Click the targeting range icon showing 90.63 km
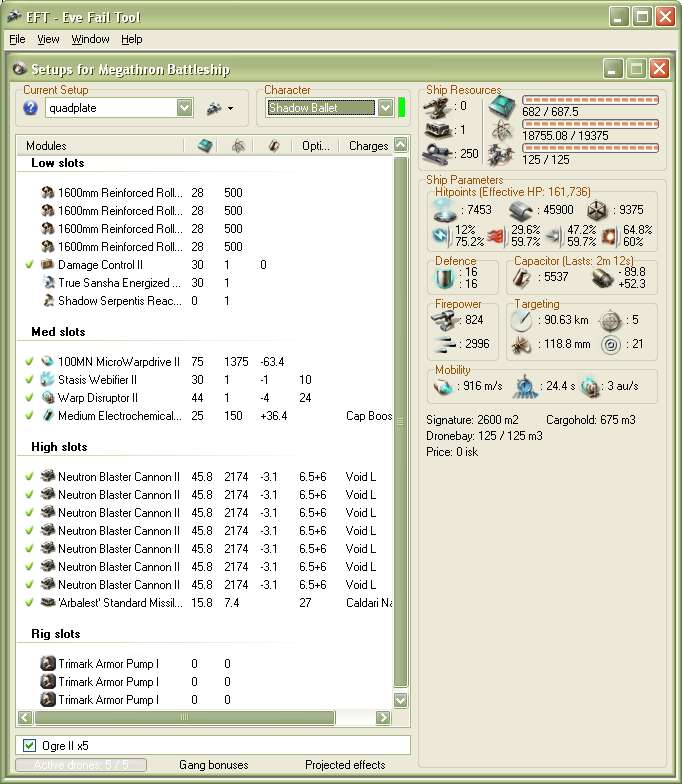This screenshot has width=682, height=784. [x=522, y=320]
